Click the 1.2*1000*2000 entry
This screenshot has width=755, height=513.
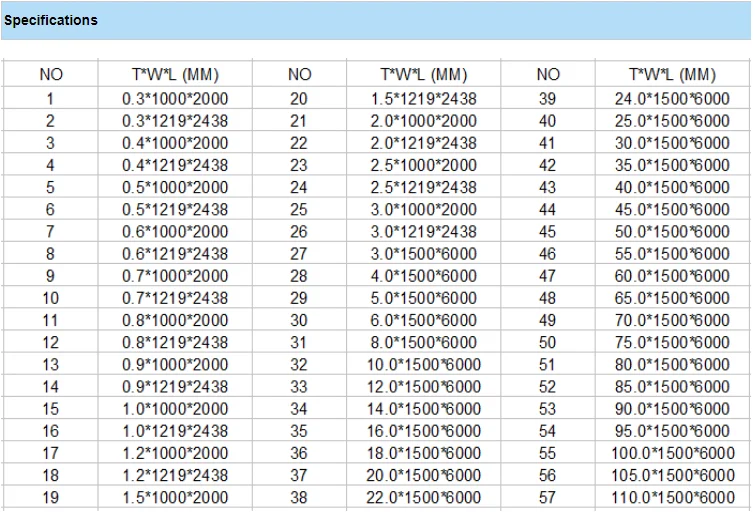pyautogui.click(x=175, y=453)
